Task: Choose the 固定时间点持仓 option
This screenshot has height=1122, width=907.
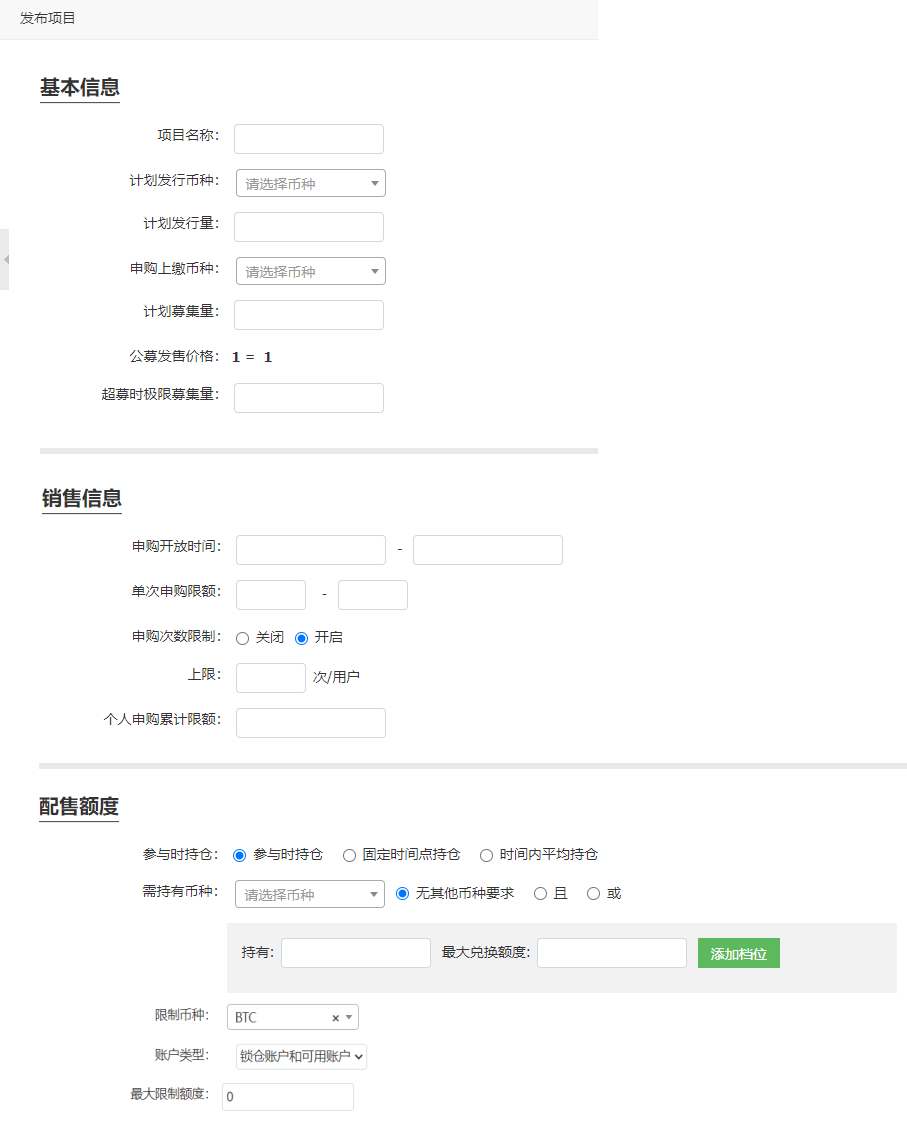Action: (349, 855)
